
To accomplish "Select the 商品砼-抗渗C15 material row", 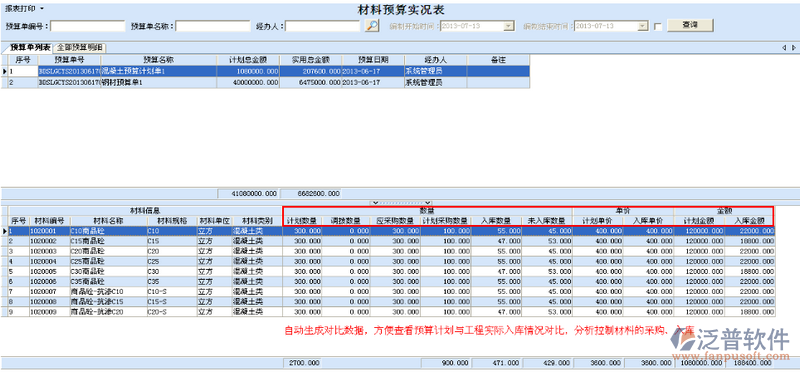I will (x=388, y=302).
